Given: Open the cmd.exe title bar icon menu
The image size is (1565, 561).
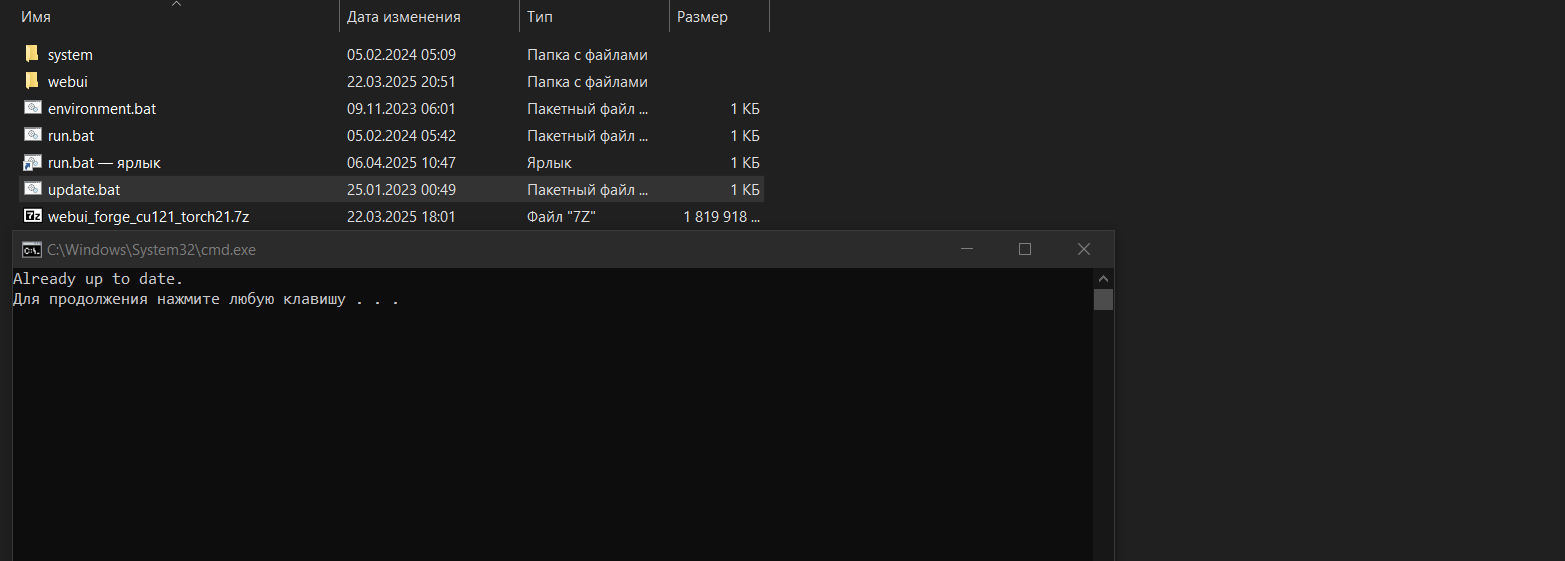Looking at the screenshot, I should [x=31, y=250].
